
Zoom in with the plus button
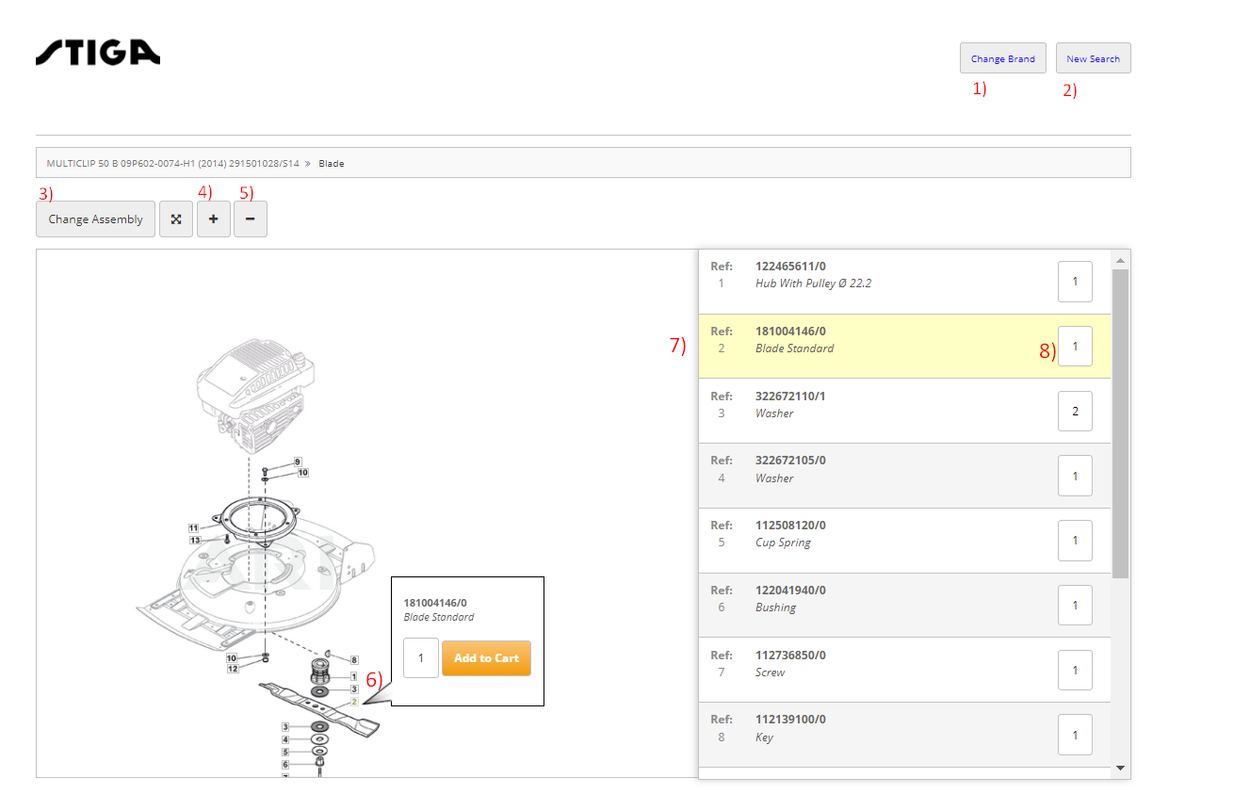tap(213, 220)
